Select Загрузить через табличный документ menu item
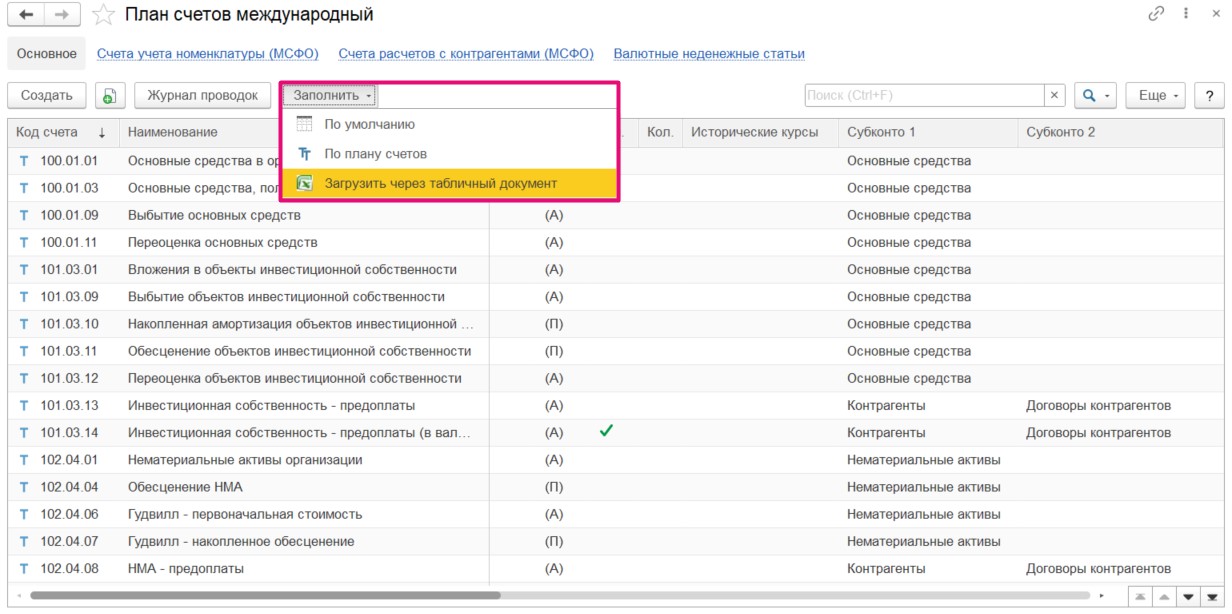The image size is (1232, 614). click(440, 184)
